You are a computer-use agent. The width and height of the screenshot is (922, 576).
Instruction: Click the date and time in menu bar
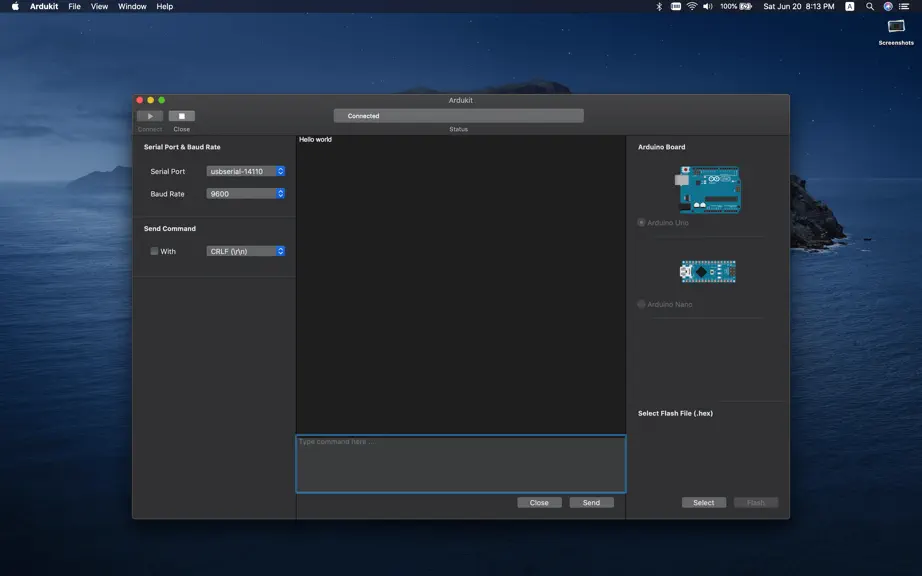(799, 6)
